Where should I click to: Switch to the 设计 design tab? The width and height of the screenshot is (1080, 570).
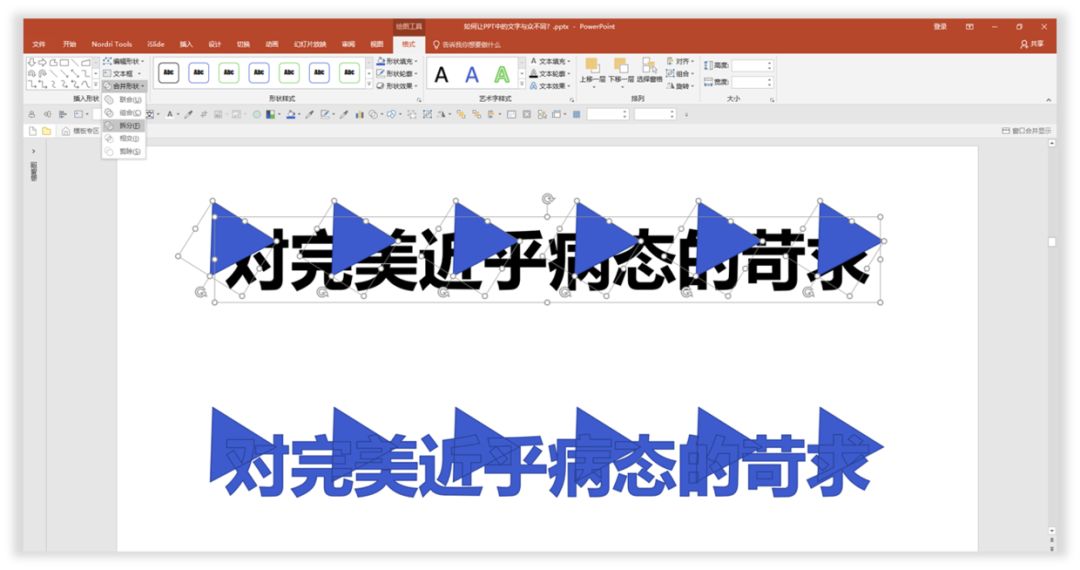click(215, 44)
